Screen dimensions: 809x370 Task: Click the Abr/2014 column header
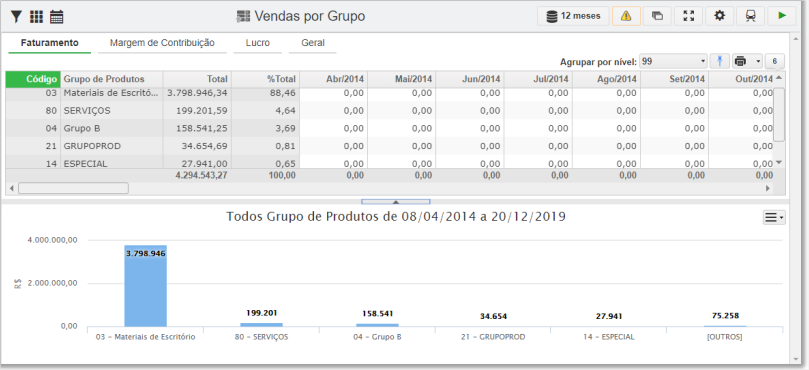[334, 79]
